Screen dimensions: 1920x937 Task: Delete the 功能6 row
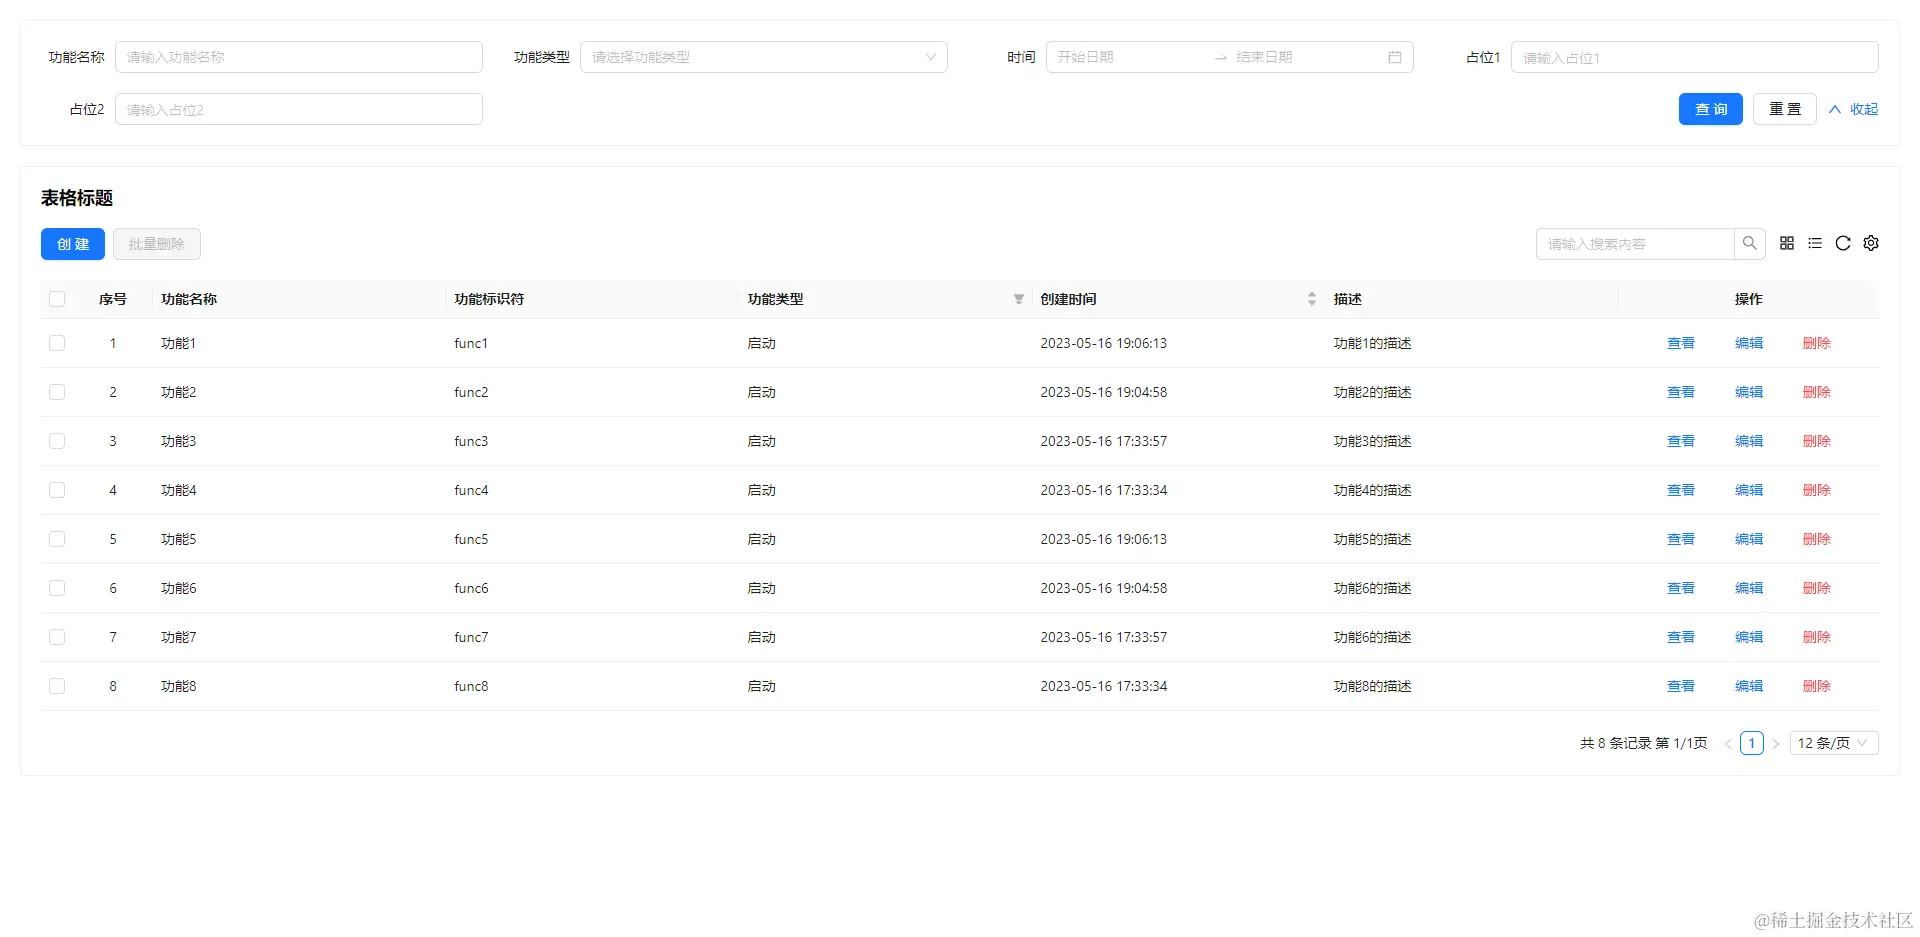tap(1817, 588)
